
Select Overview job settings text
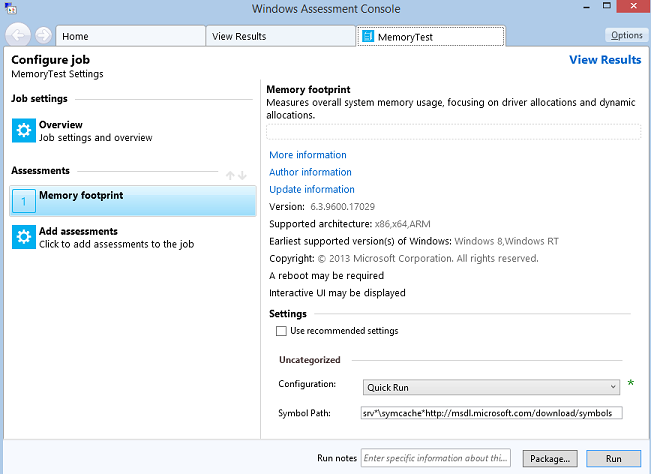coord(95,138)
